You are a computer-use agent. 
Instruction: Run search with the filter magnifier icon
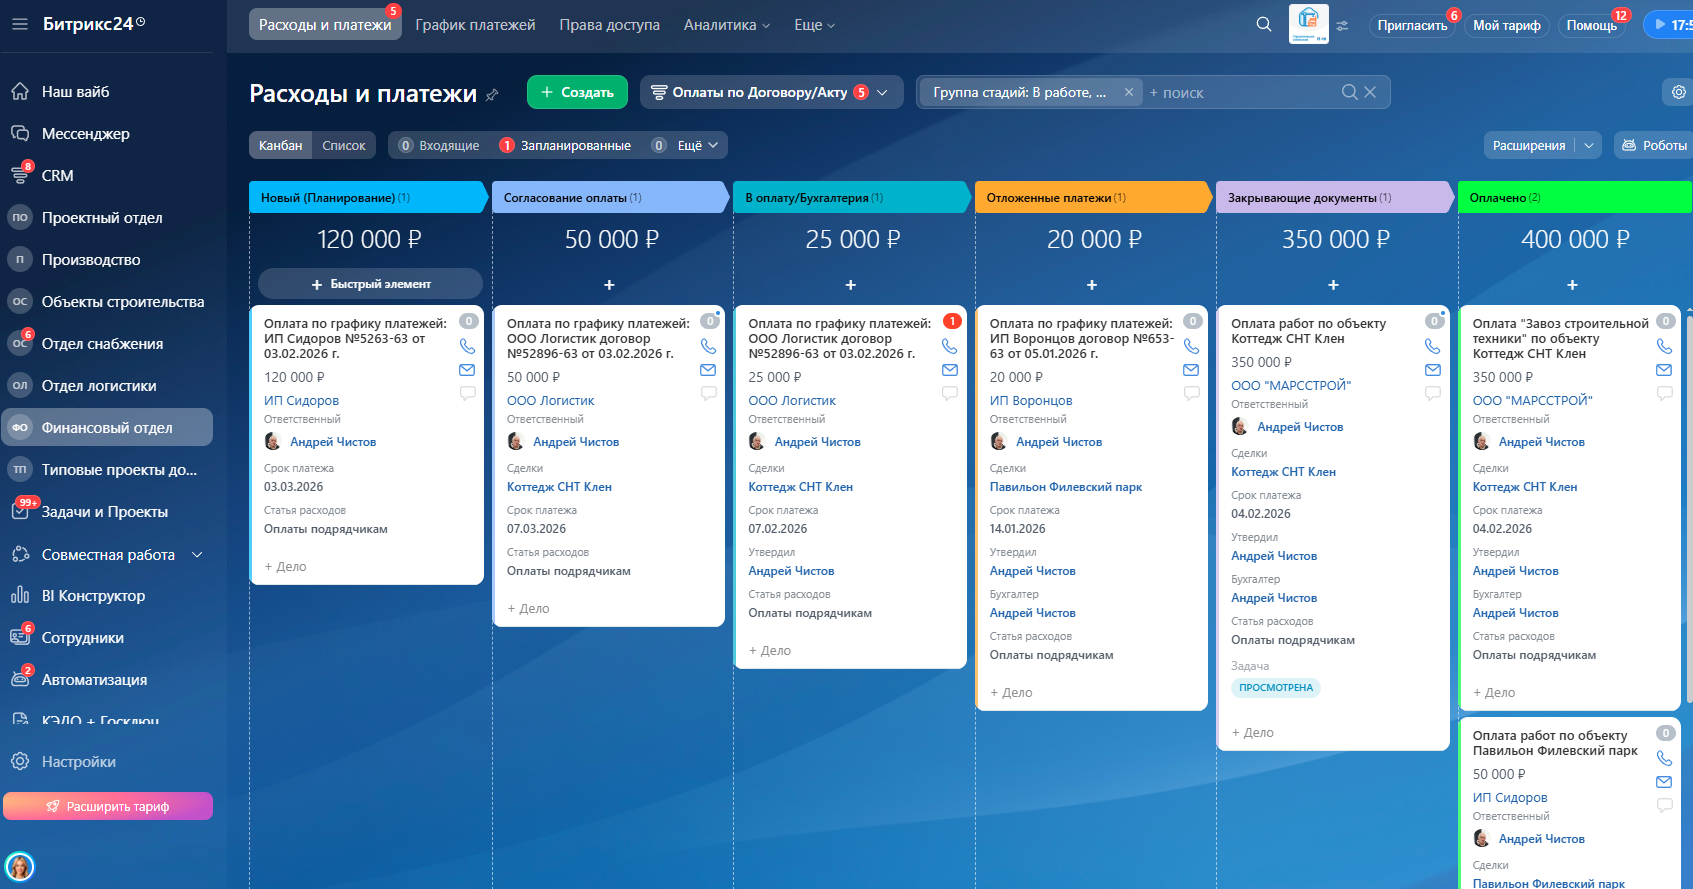(x=1349, y=92)
